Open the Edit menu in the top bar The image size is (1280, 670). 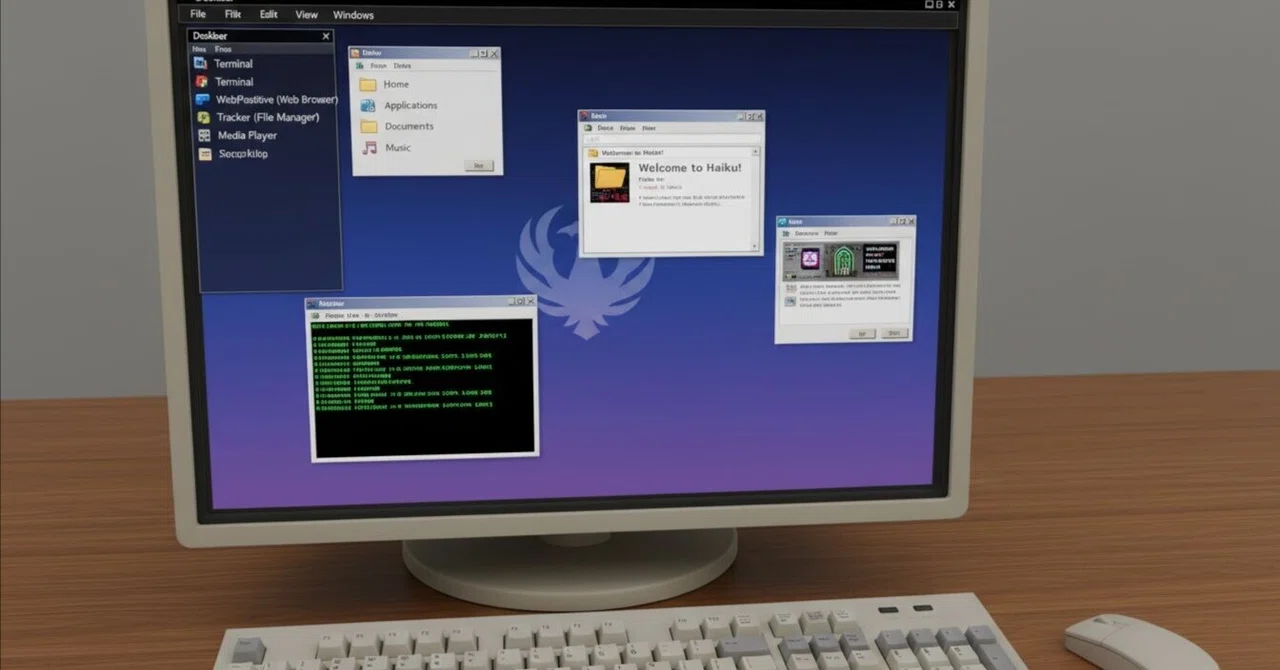tap(269, 14)
